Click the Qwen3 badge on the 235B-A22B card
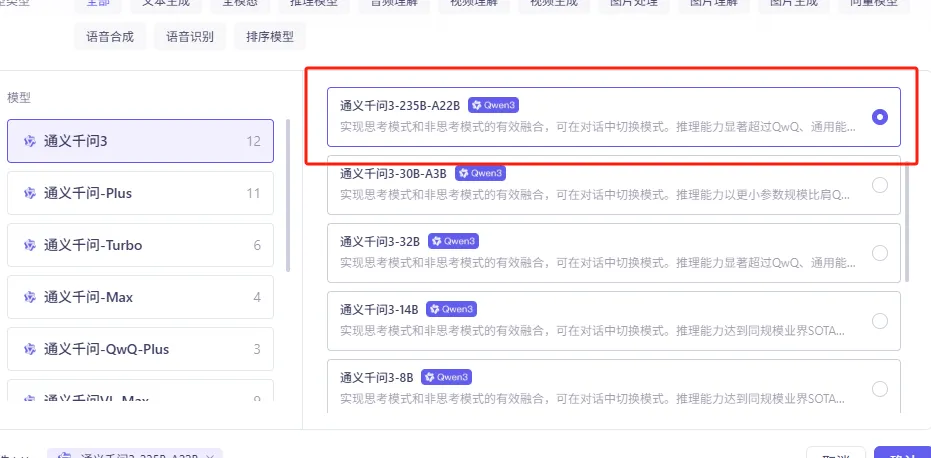This screenshot has width=931, height=458. [x=494, y=106]
